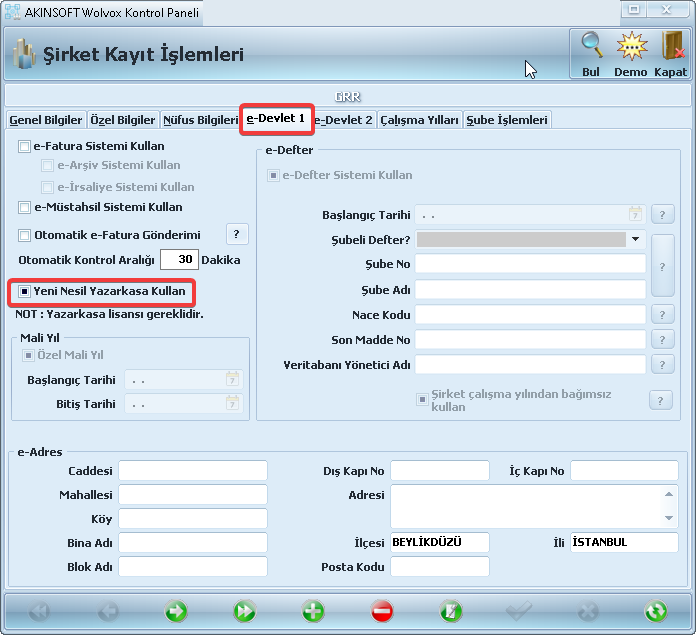Viewport: 696px width, 635px height.
Task: Click the Dış Kapı No field
Action: [x=440, y=470]
